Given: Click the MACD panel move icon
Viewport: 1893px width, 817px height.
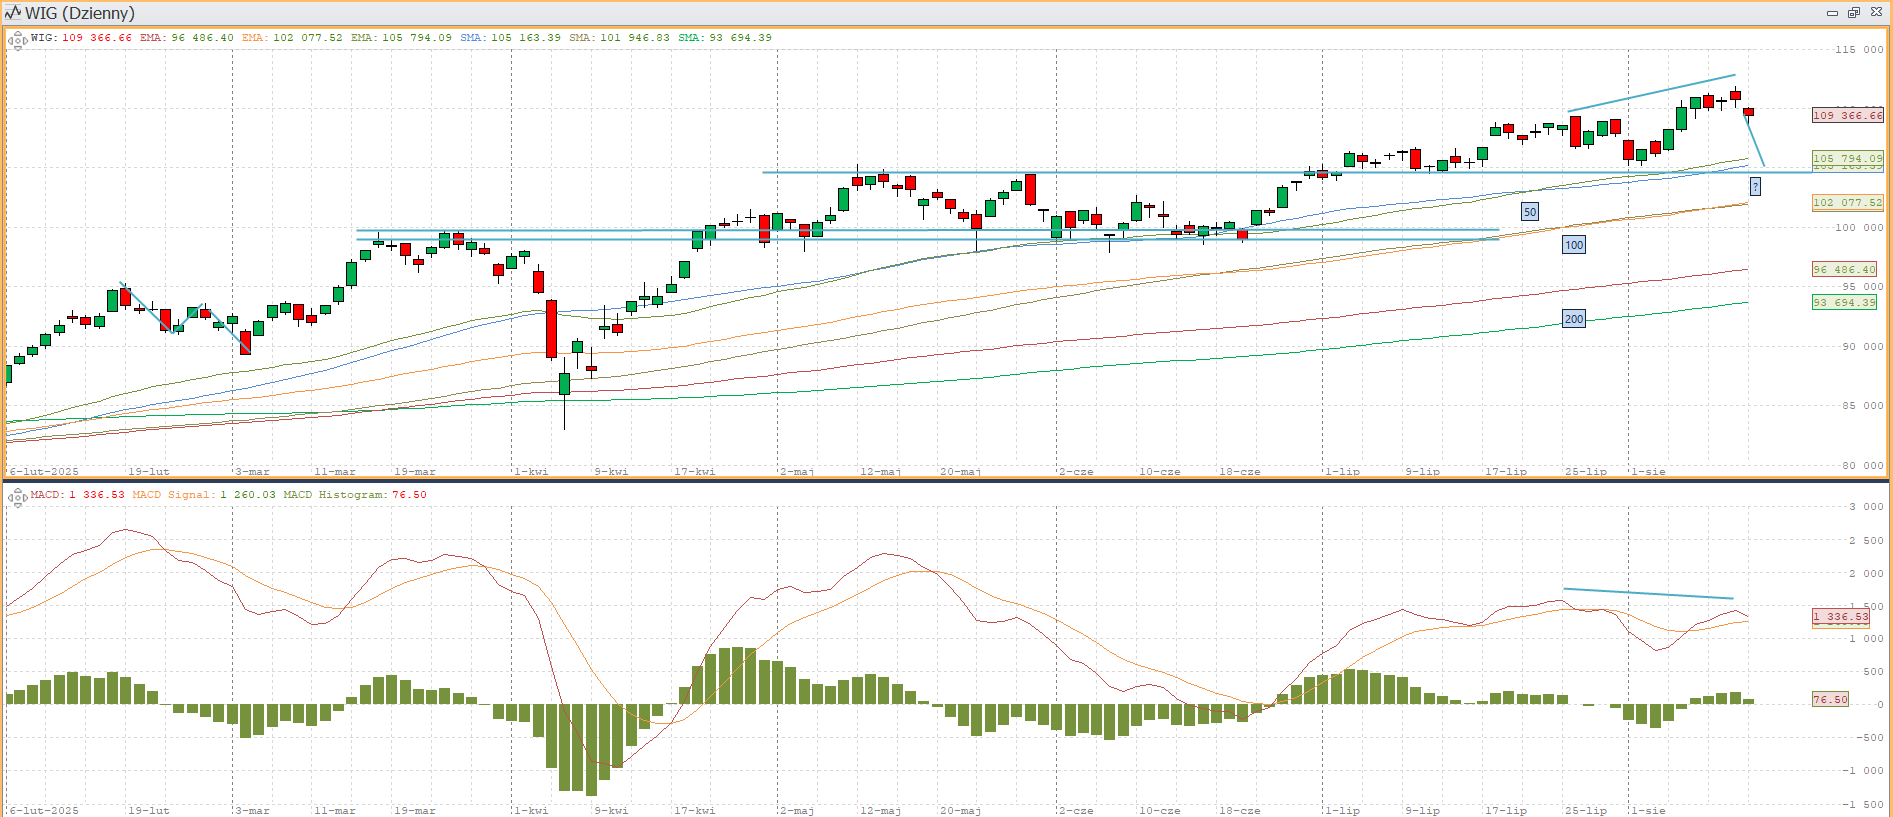Looking at the screenshot, I should (17, 498).
